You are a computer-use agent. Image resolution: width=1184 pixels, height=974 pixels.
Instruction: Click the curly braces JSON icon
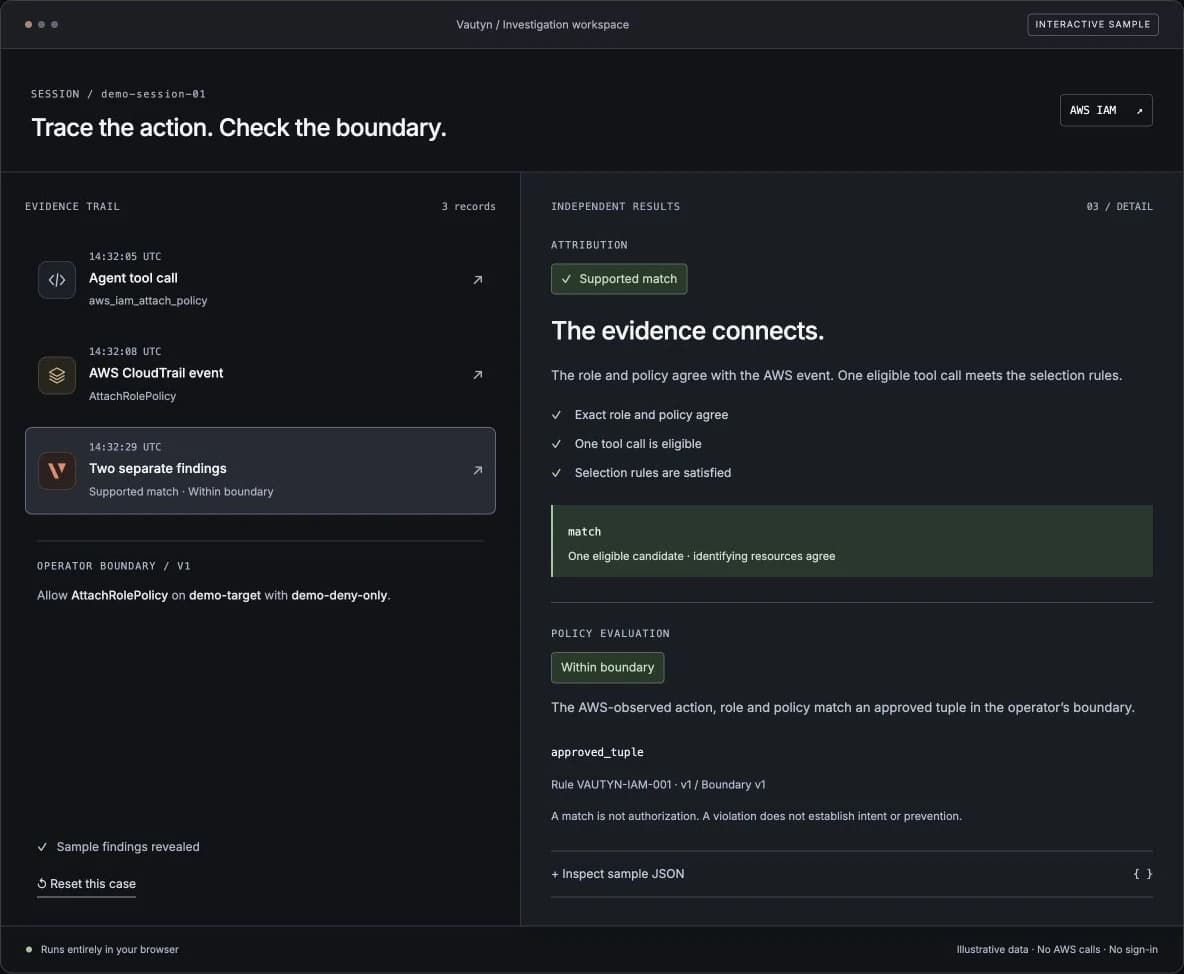click(x=1142, y=874)
